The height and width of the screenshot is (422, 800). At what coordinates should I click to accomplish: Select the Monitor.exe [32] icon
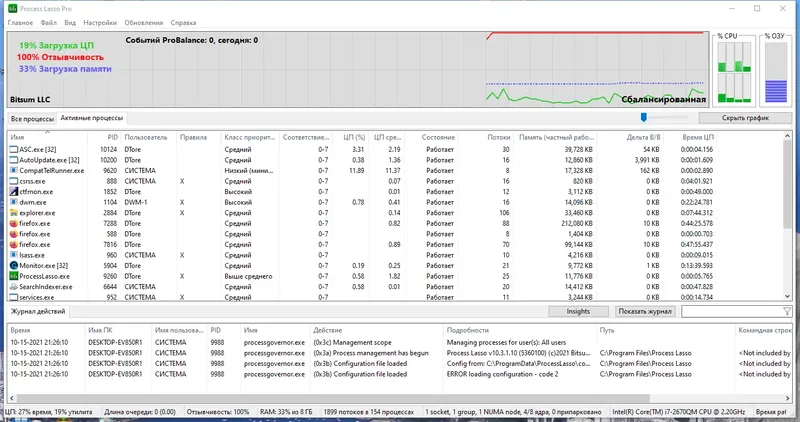14,265
